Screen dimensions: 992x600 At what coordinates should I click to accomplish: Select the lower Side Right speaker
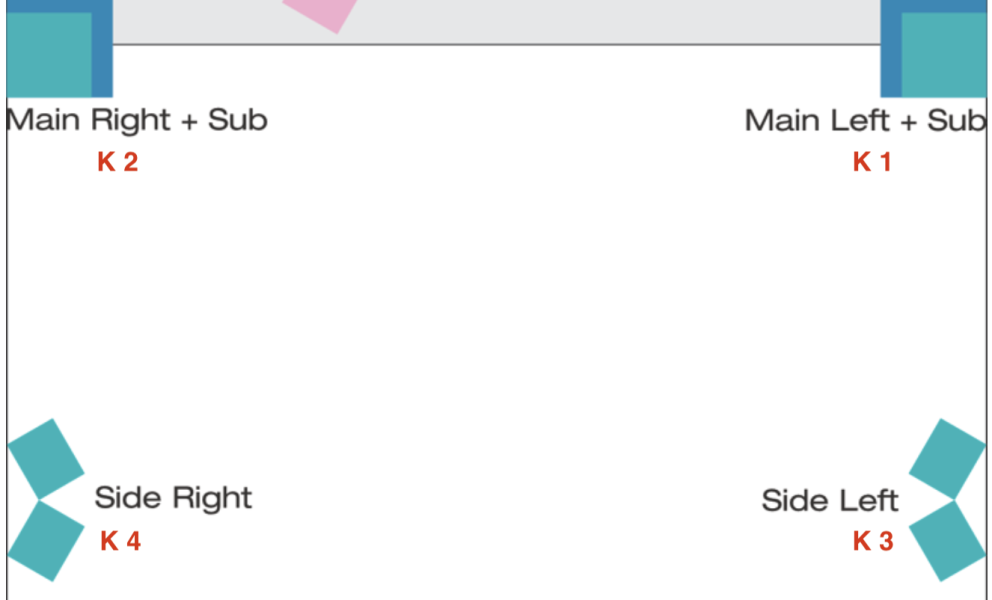click(46, 540)
